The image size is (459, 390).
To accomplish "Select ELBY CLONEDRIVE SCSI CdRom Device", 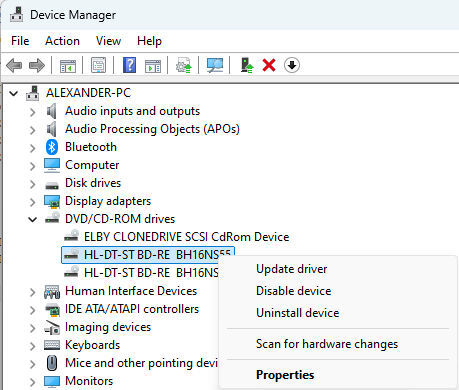I will (186, 237).
